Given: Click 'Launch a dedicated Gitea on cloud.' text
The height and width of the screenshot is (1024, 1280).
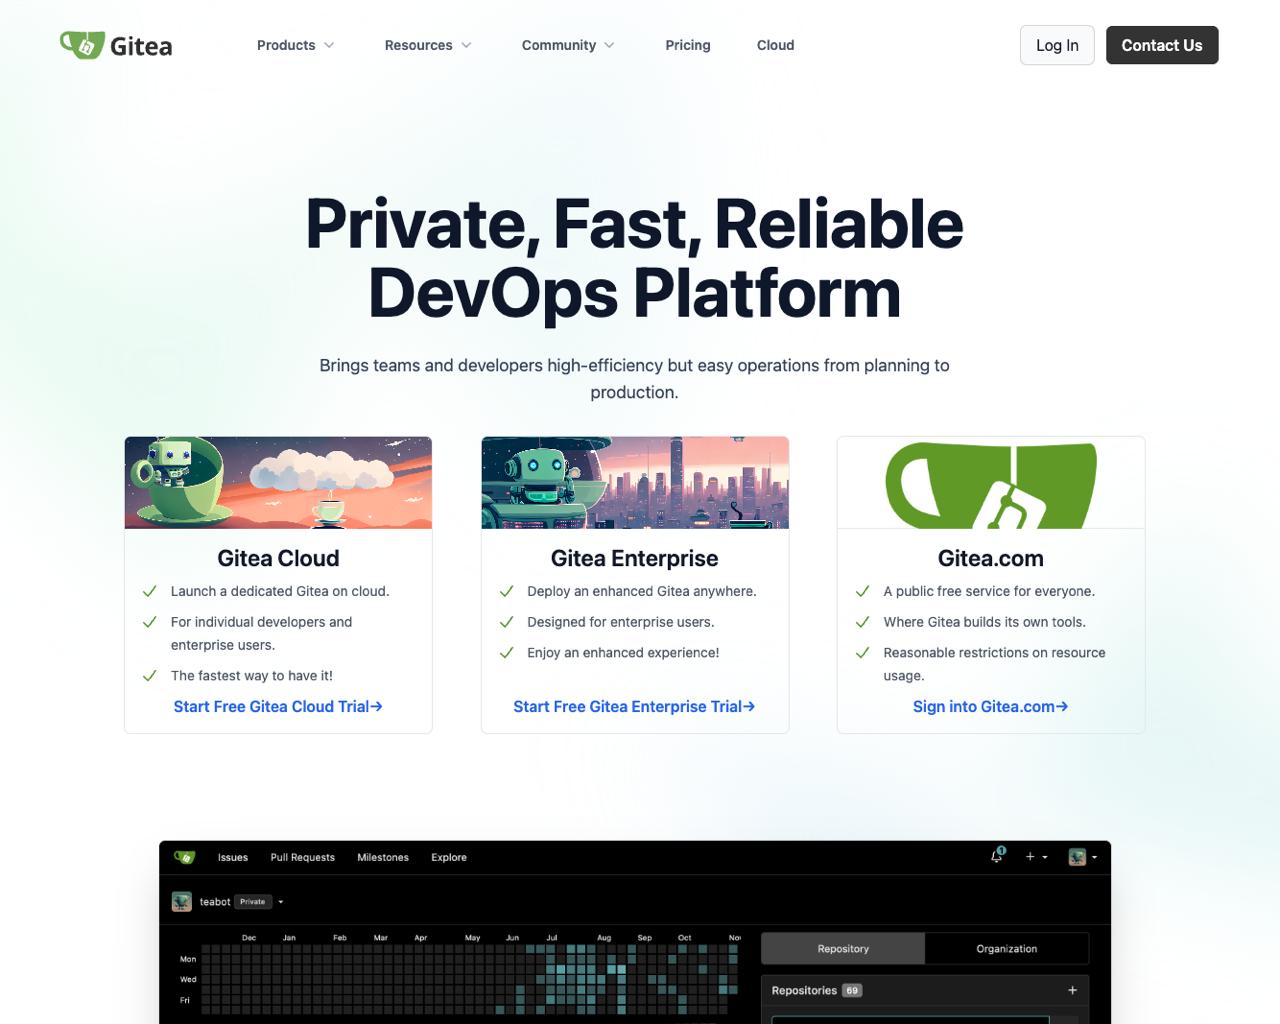Looking at the screenshot, I should pos(280,591).
